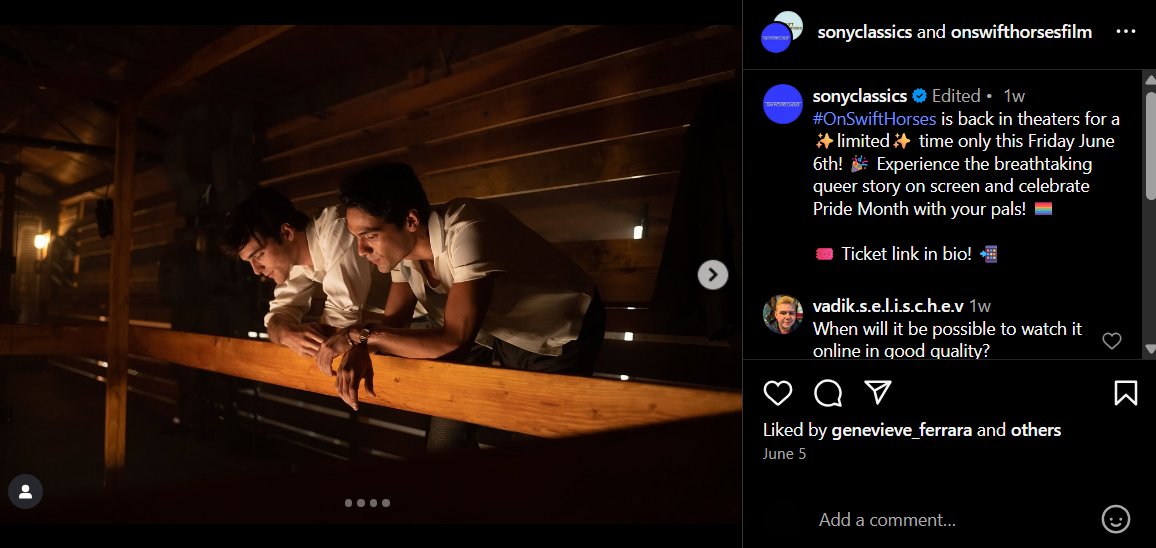Show others who liked this post
Viewport: 1156px width, 548px height.
click(1036, 430)
